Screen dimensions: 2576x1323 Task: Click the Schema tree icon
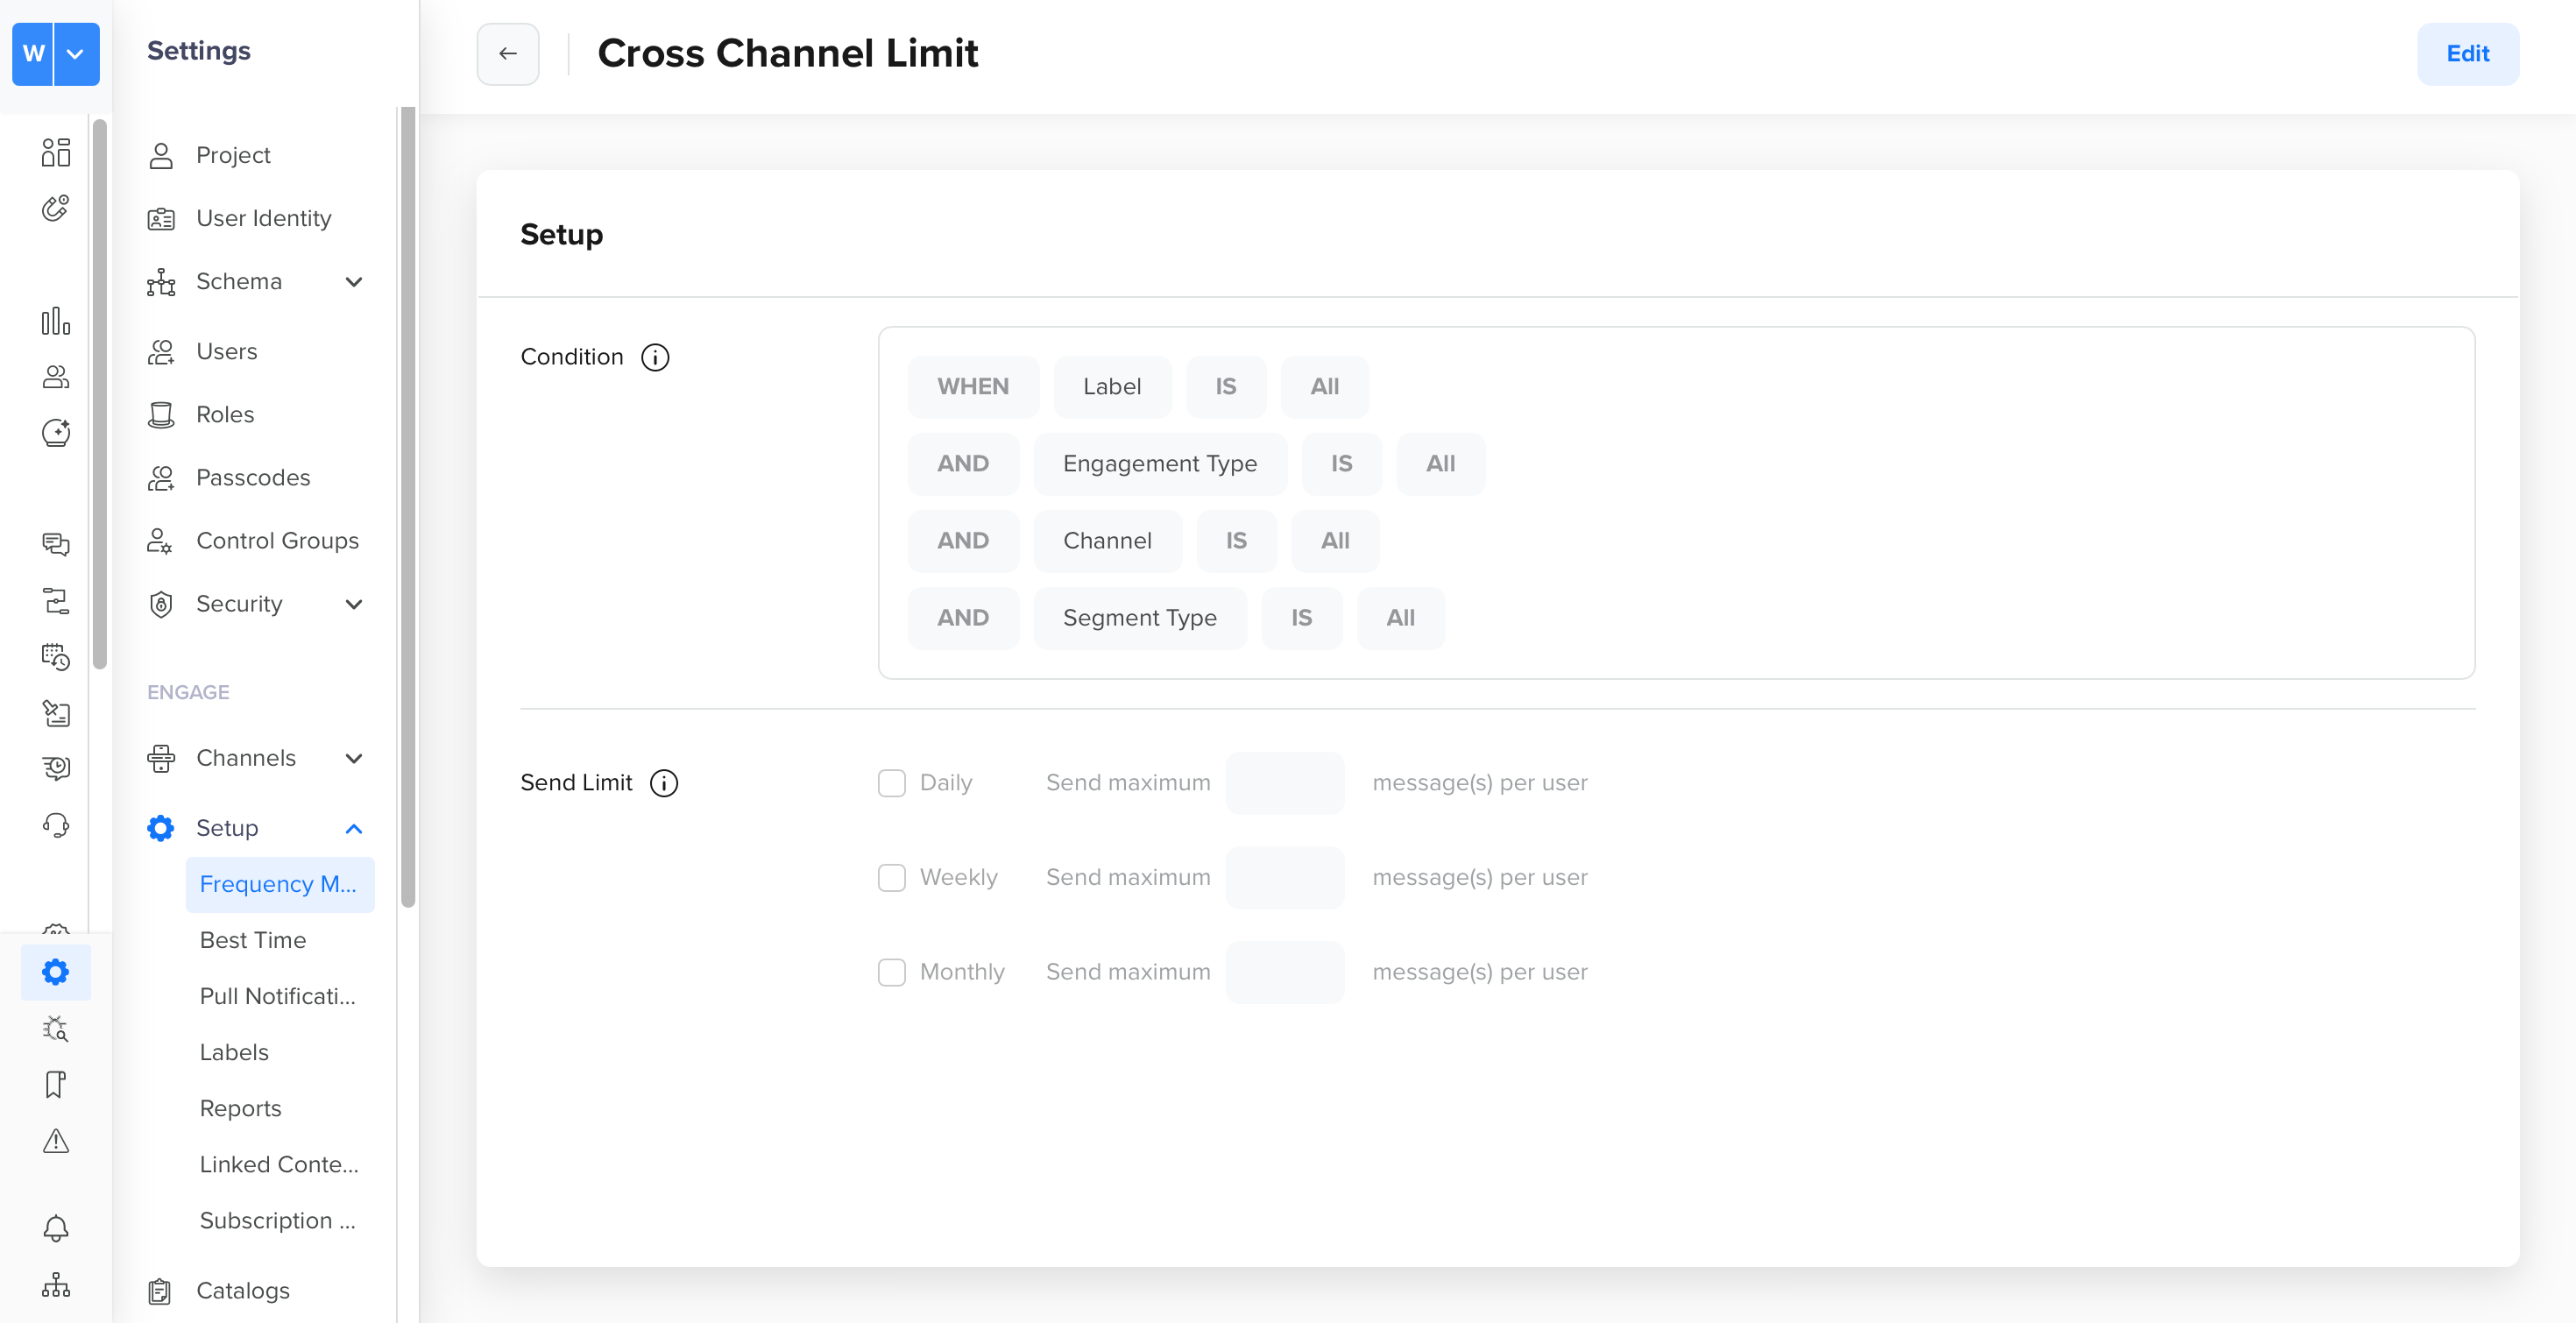pyautogui.click(x=161, y=282)
